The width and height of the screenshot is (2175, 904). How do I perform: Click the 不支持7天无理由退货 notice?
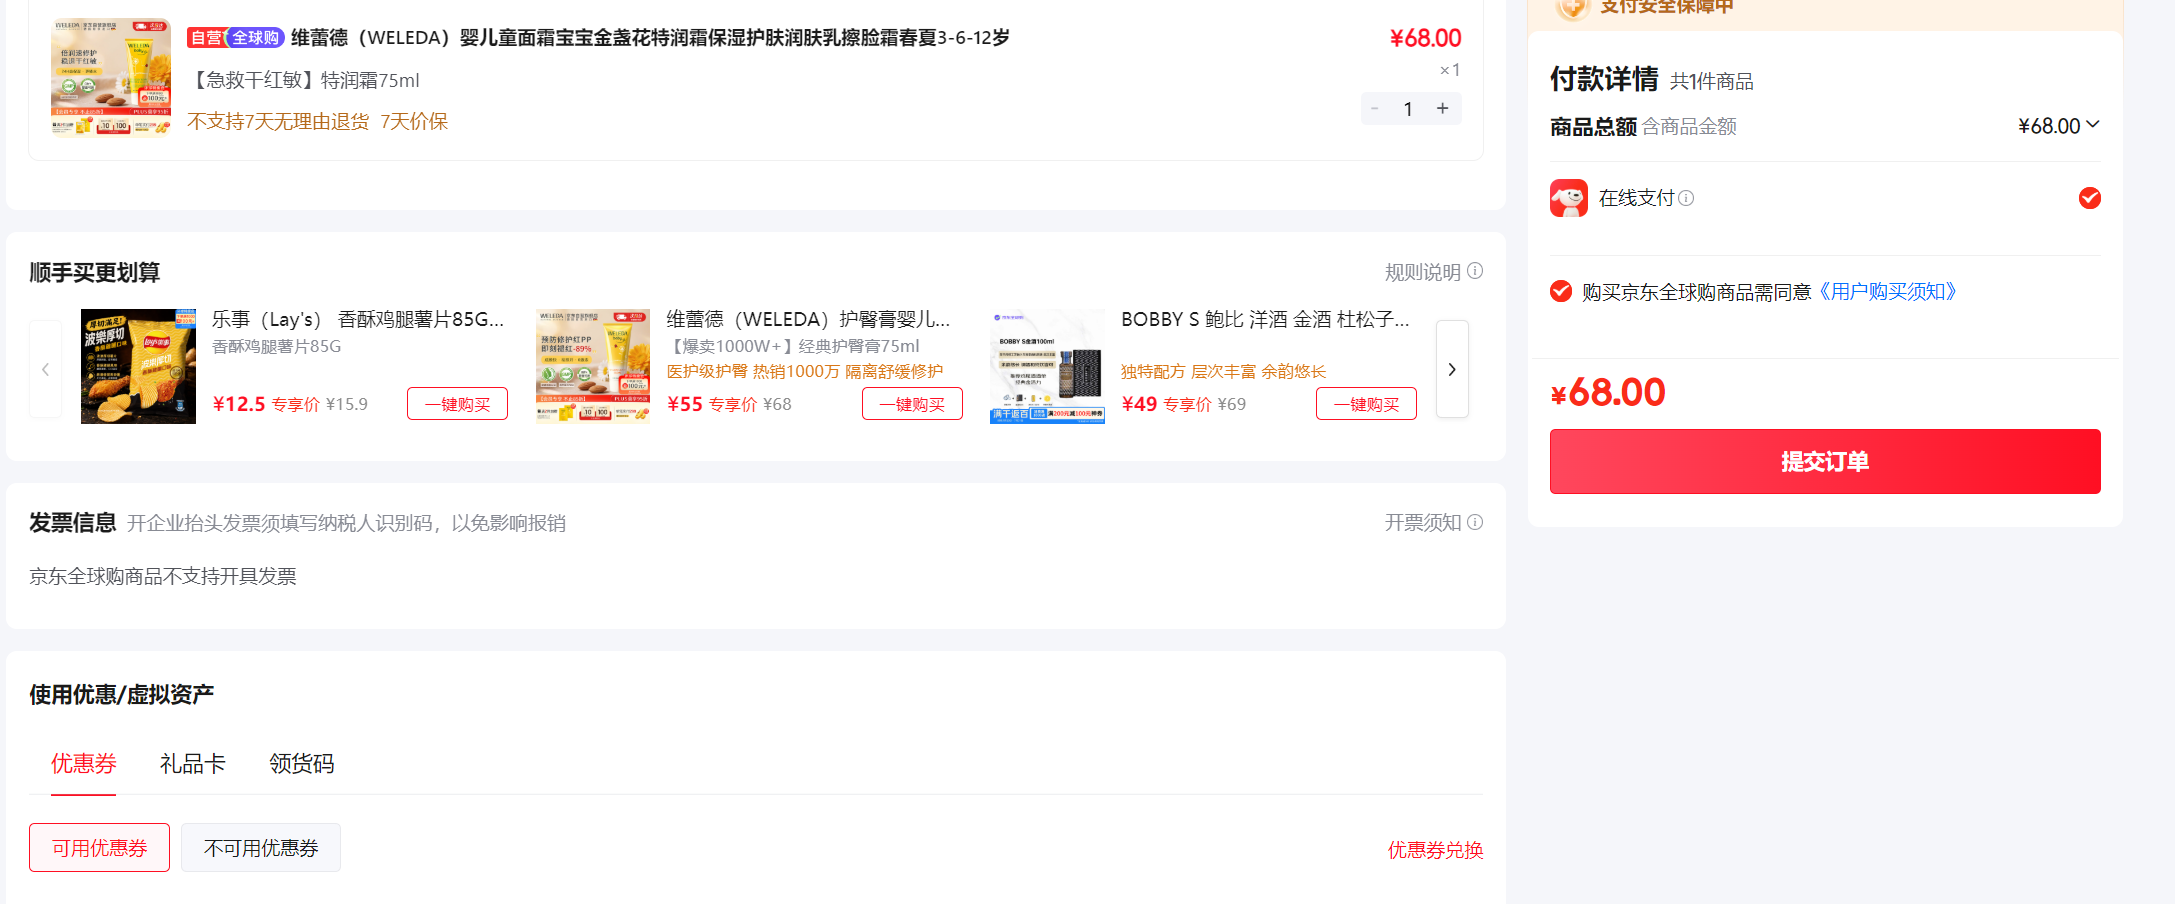pyautogui.click(x=278, y=121)
